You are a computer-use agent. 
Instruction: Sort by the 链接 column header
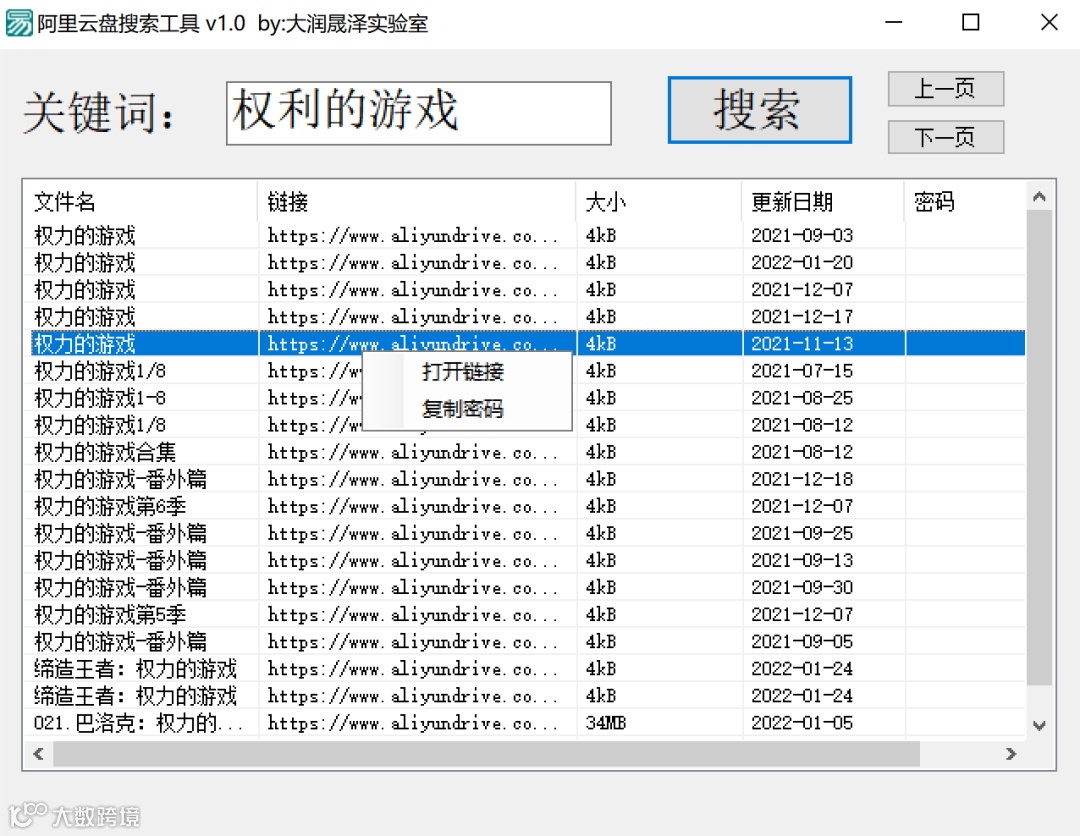pos(416,202)
